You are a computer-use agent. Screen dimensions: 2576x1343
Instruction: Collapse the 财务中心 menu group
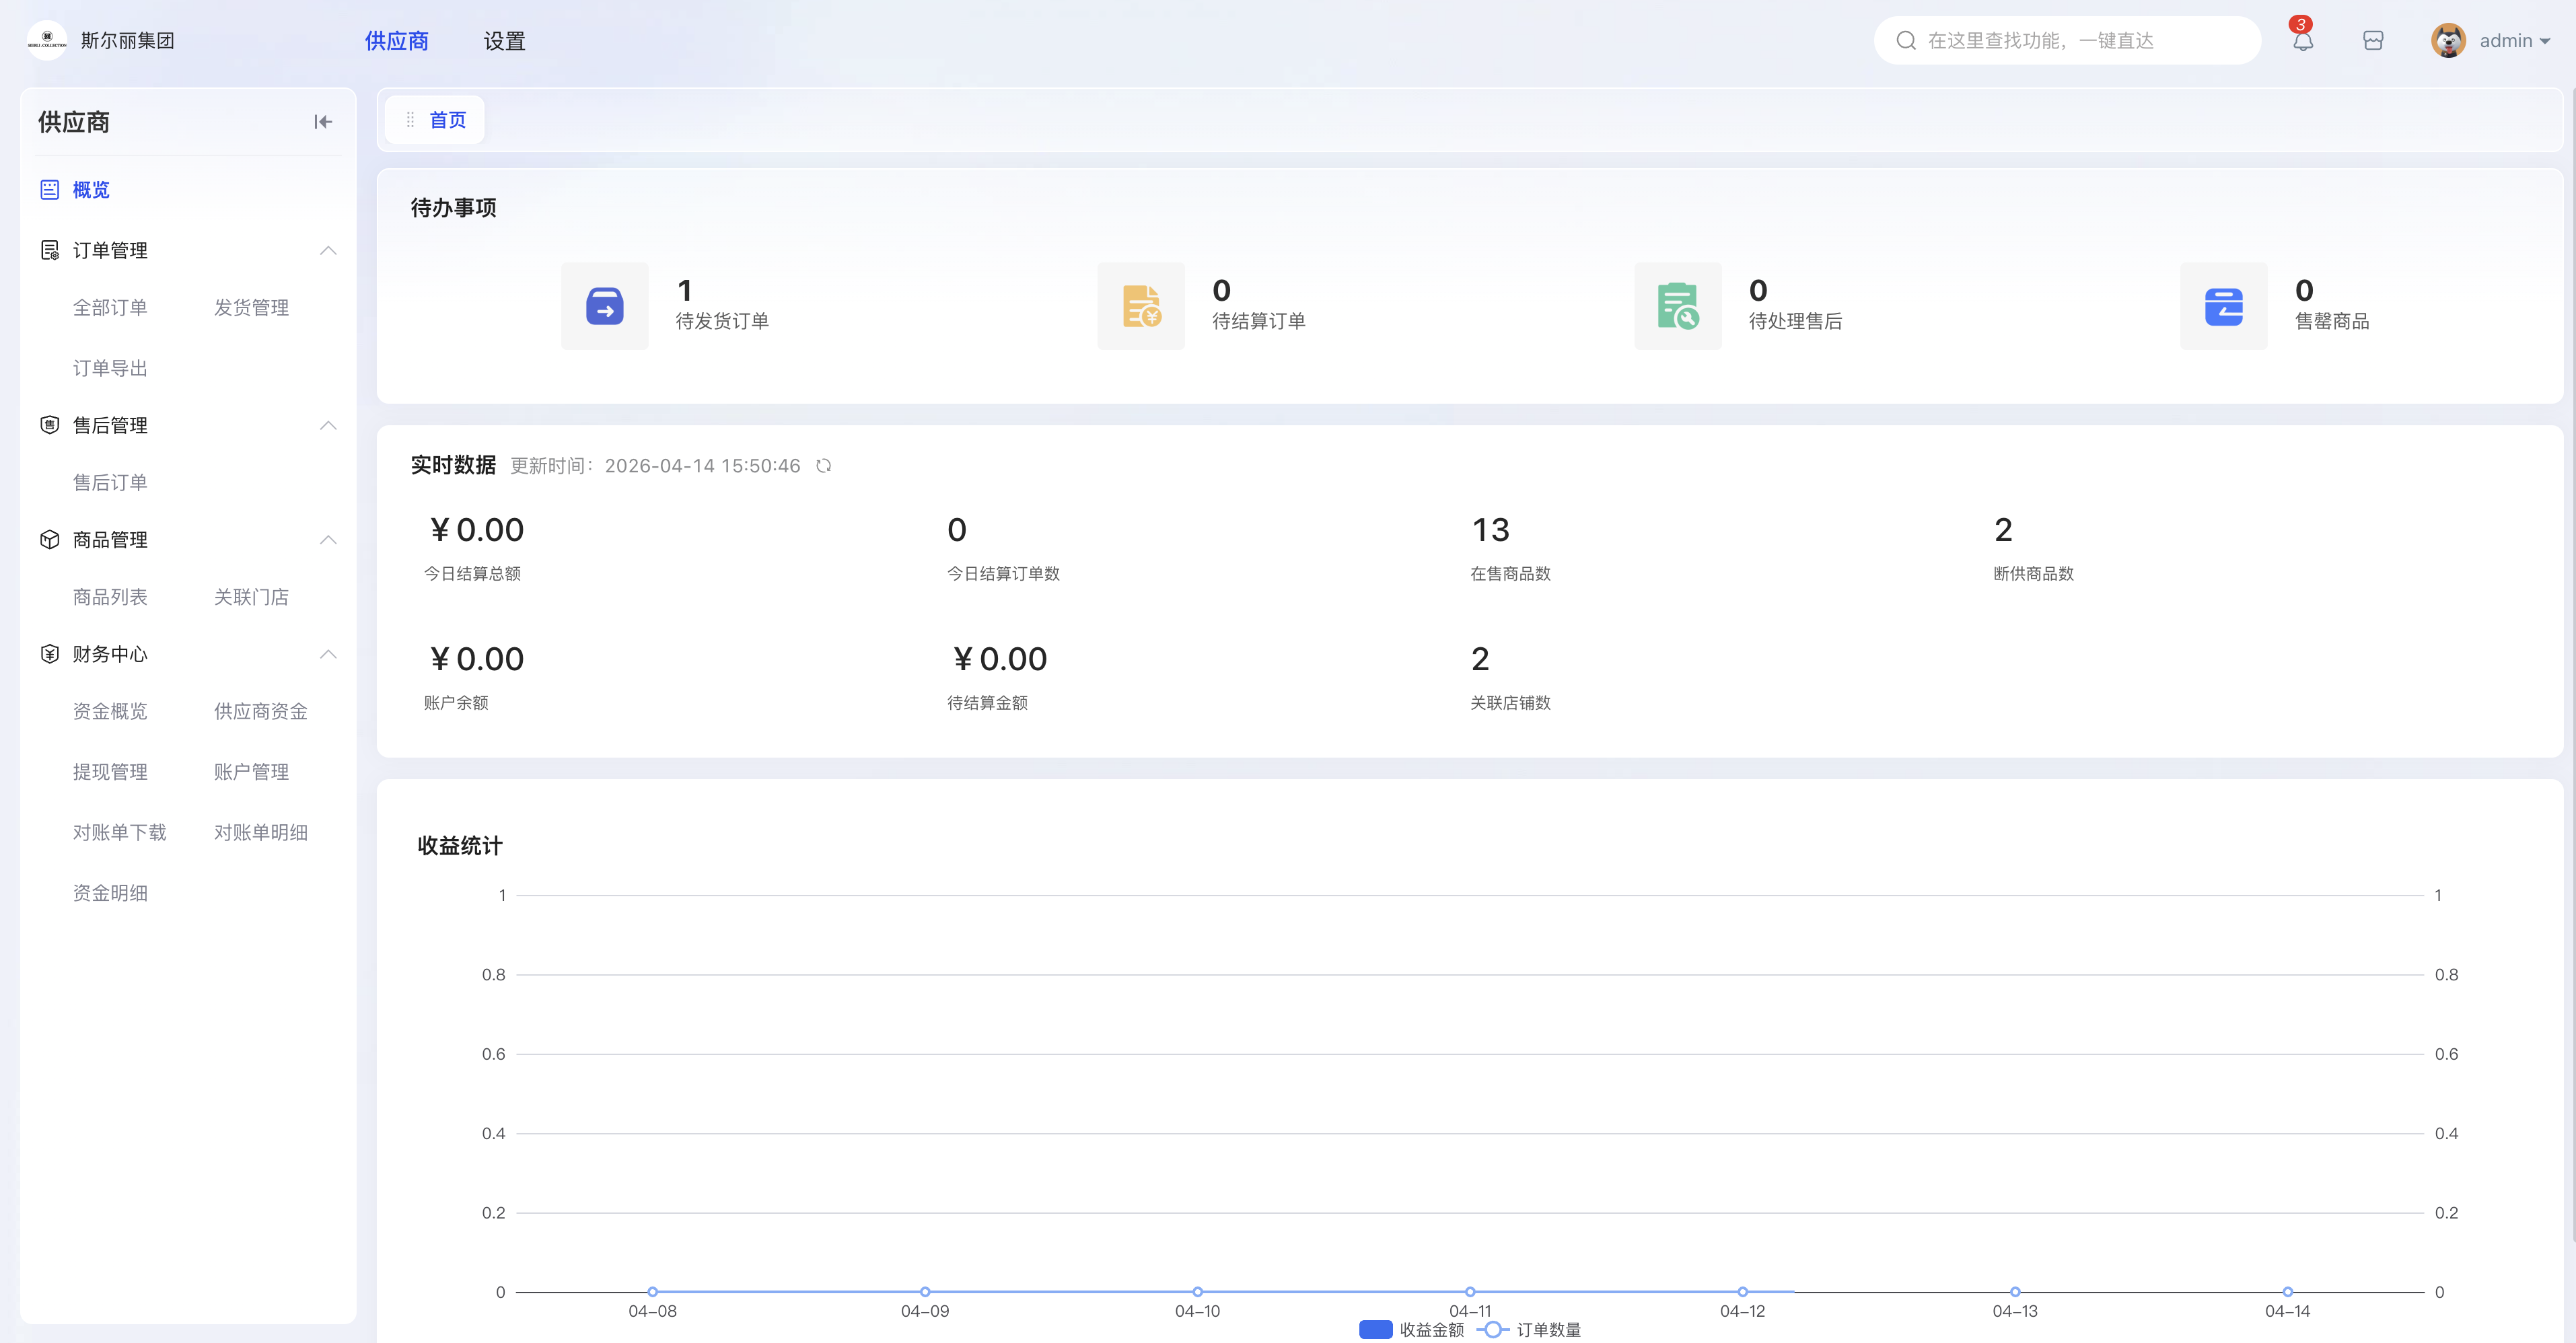[x=327, y=654]
